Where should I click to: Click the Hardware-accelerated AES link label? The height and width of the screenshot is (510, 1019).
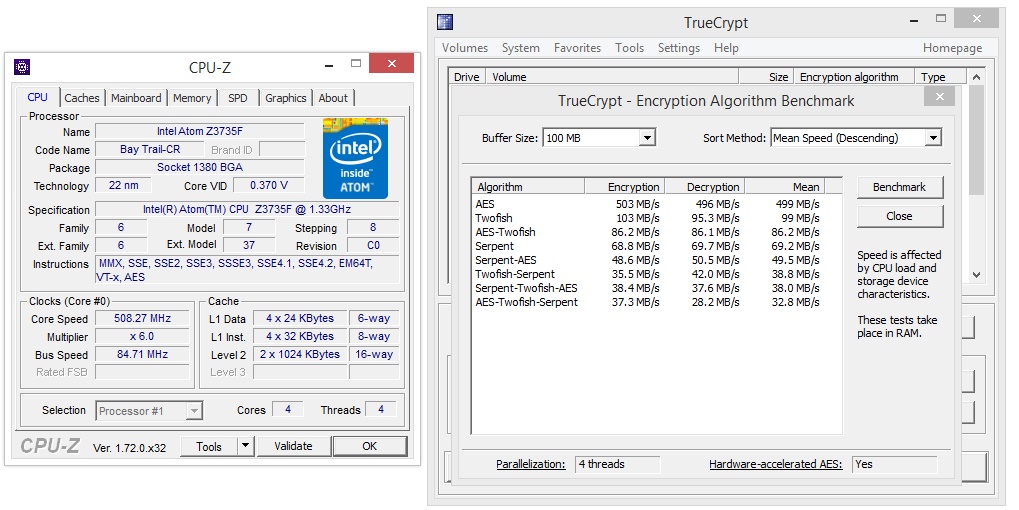point(775,464)
